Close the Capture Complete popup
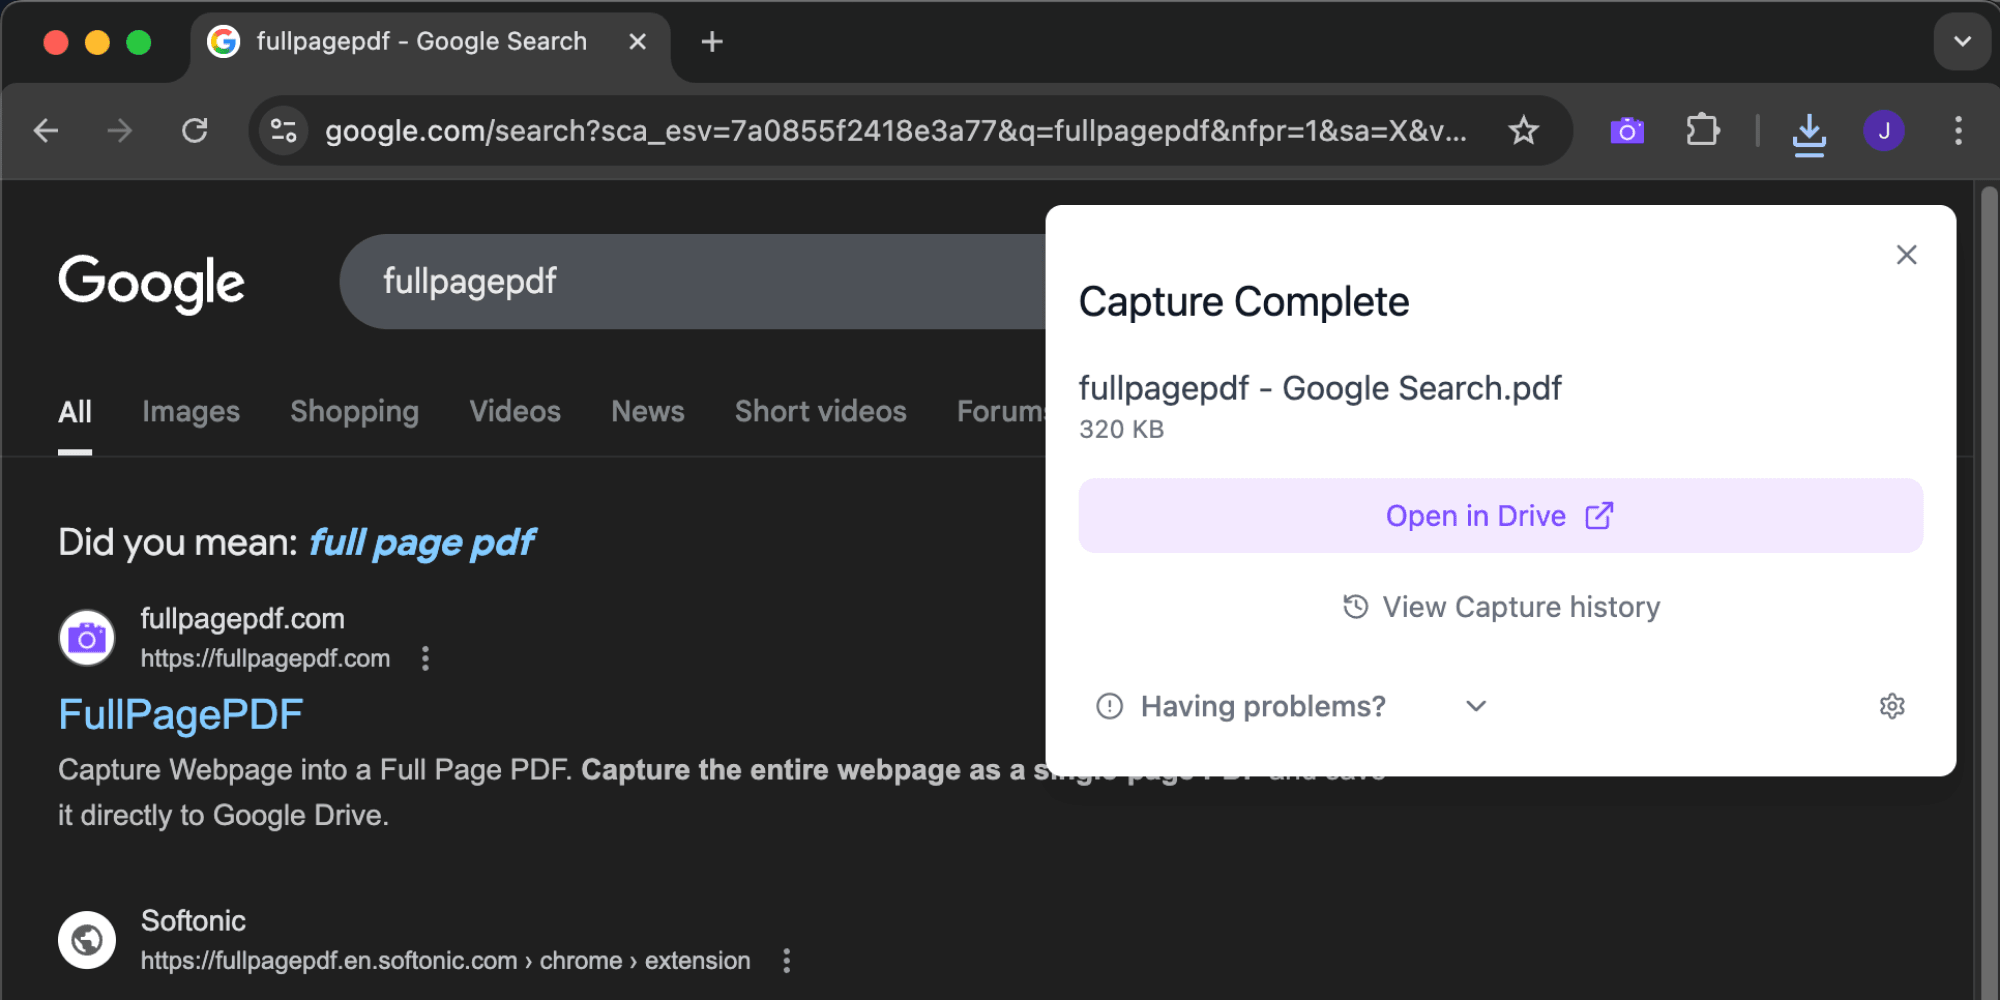This screenshot has height=1000, width=2000. click(x=1906, y=255)
